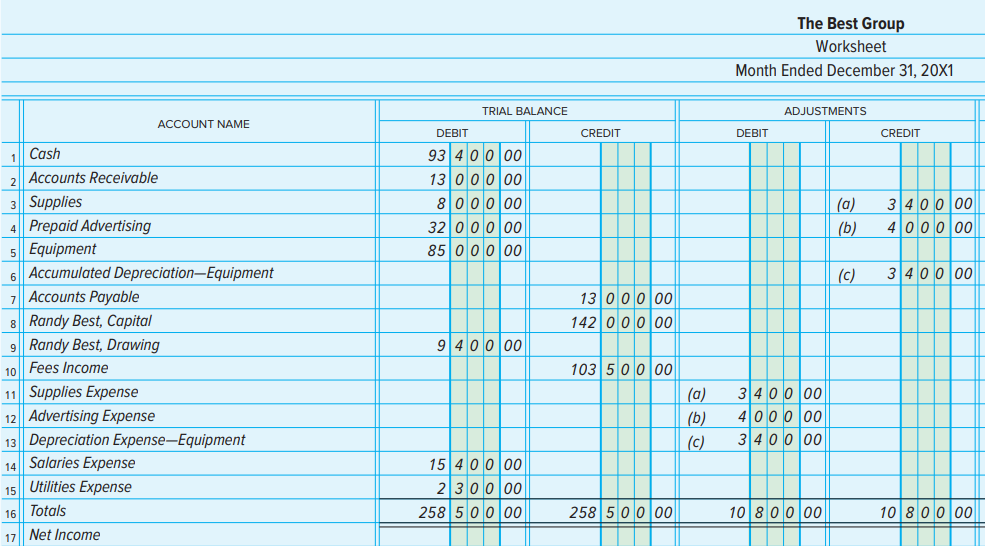This screenshot has height=546, width=985.
Task: Click Accounts Payable credit 13,000.00
Action: [626, 298]
